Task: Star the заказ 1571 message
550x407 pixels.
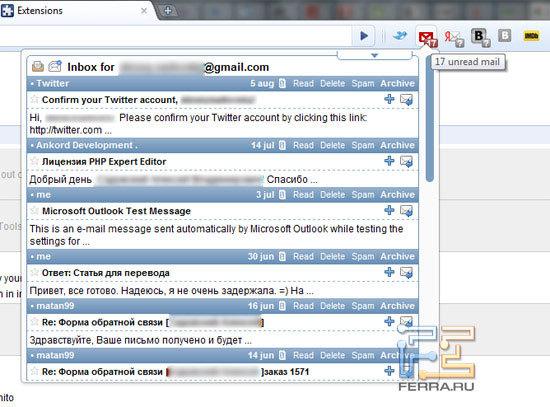Action: (34, 371)
